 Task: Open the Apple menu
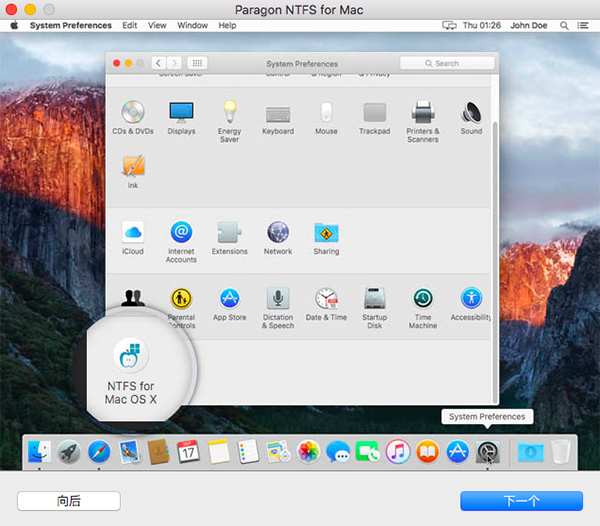[14, 25]
